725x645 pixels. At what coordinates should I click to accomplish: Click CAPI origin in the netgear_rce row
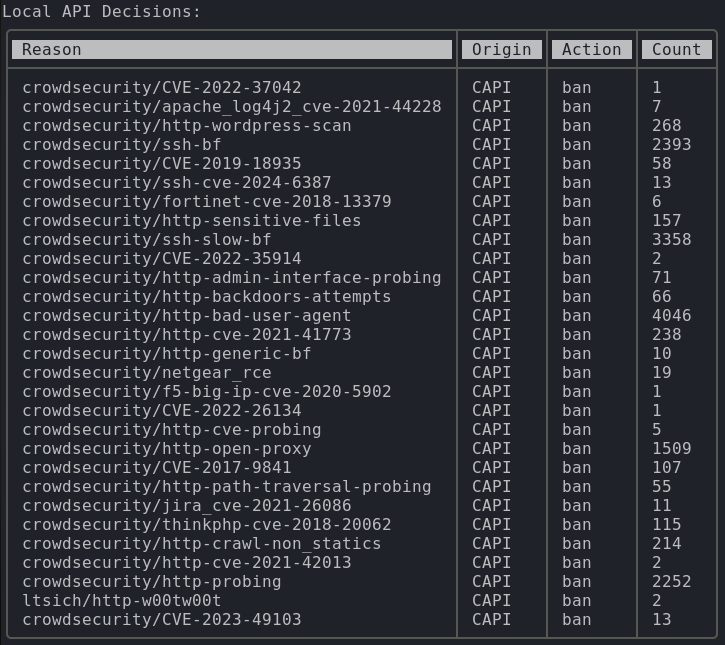pos(492,373)
